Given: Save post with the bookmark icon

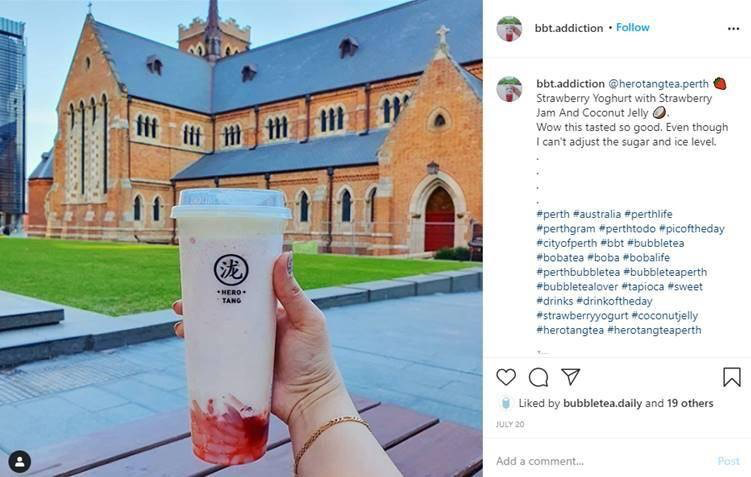Looking at the screenshot, I should tap(732, 377).
